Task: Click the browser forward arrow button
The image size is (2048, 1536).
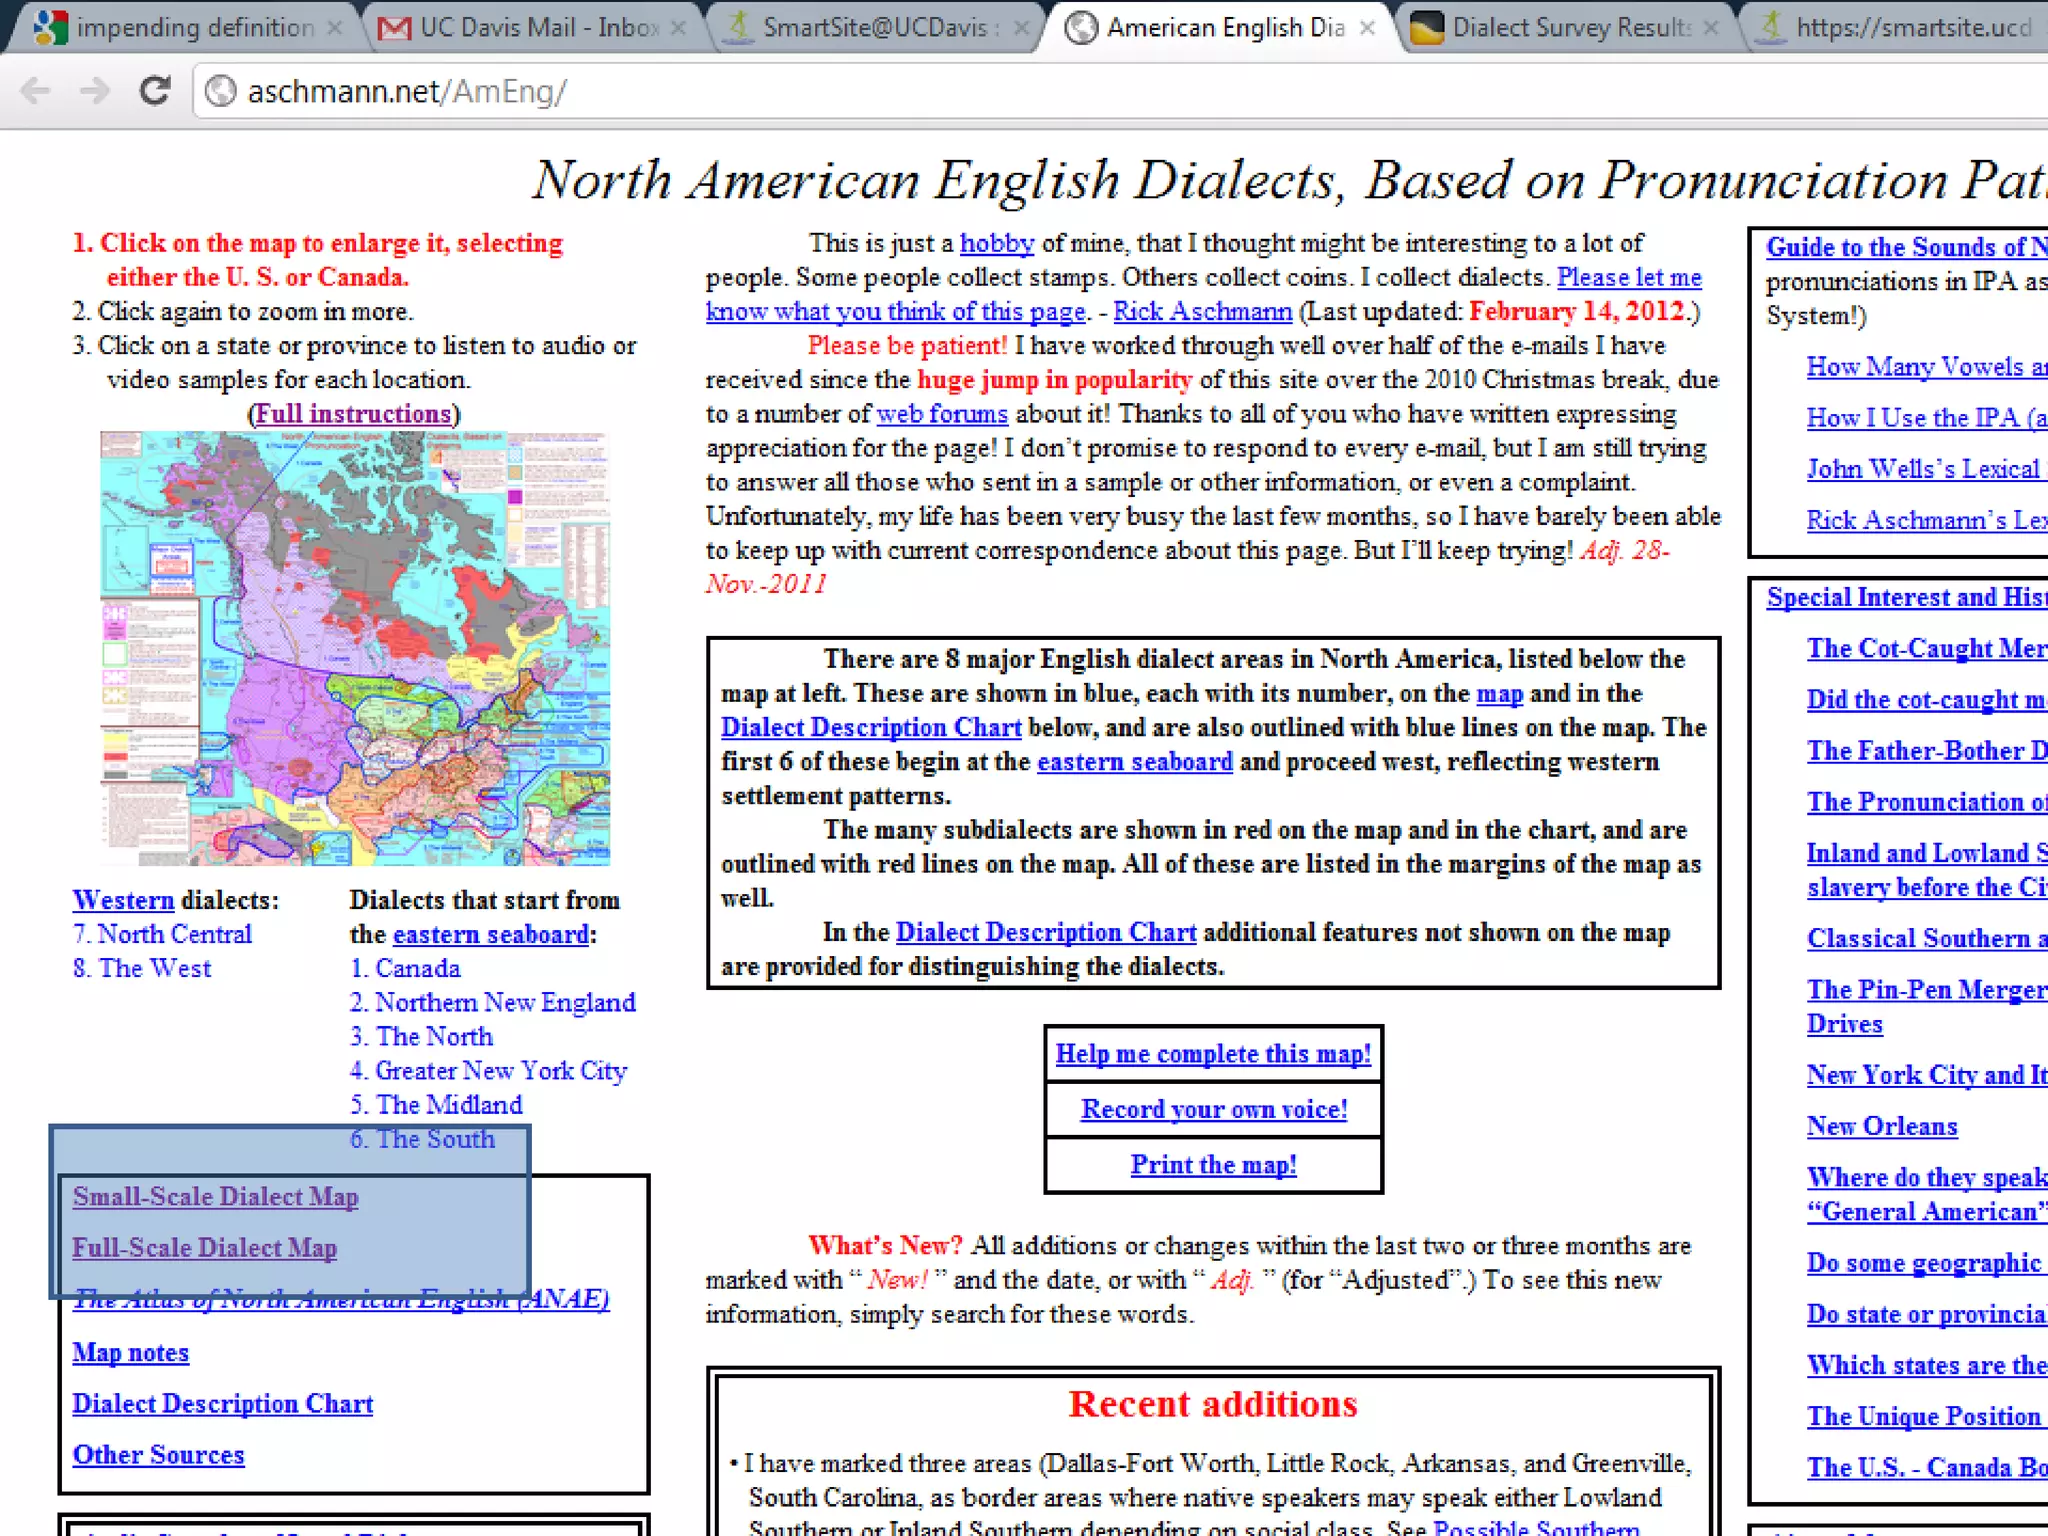Action: click(95, 91)
